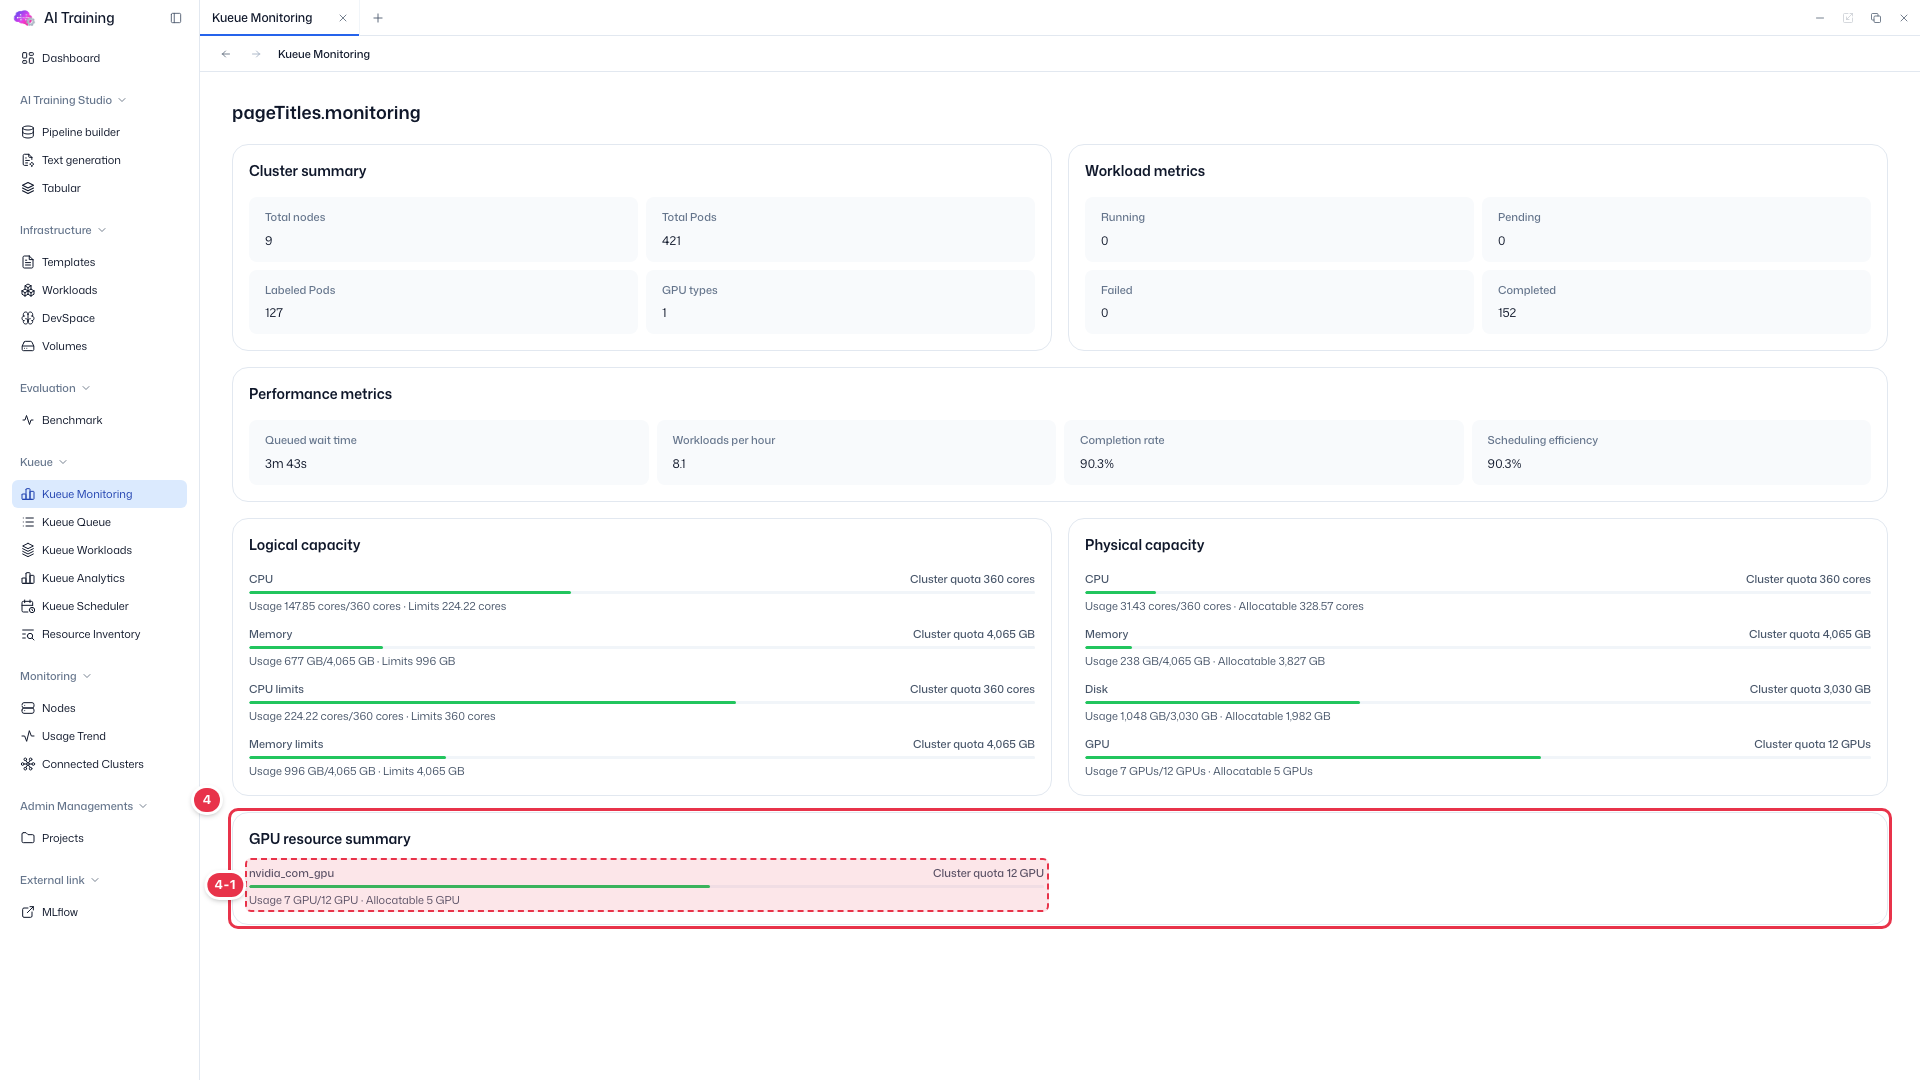
Task: Click the Projects folder icon
Action: (x=28, y=838)
